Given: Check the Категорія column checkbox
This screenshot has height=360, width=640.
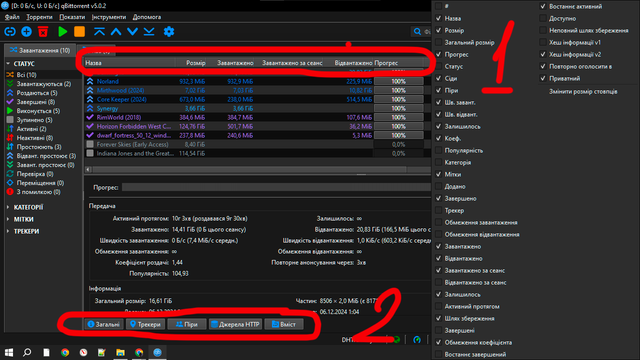Looking at the screenshot, I should (438, 162).
